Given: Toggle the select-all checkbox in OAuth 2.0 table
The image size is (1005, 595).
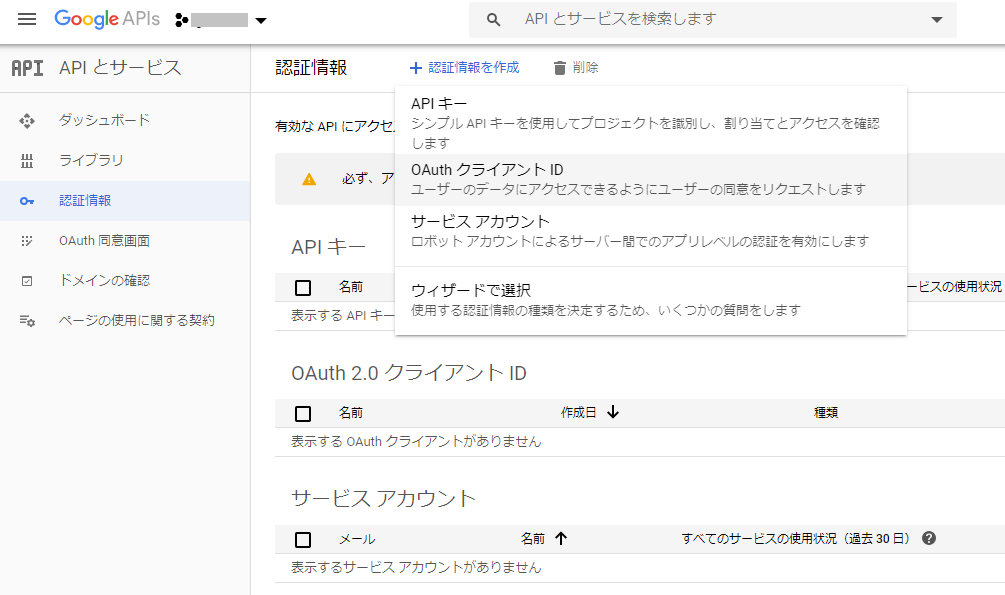Looking at the screenshot, I should click(303, 414).
